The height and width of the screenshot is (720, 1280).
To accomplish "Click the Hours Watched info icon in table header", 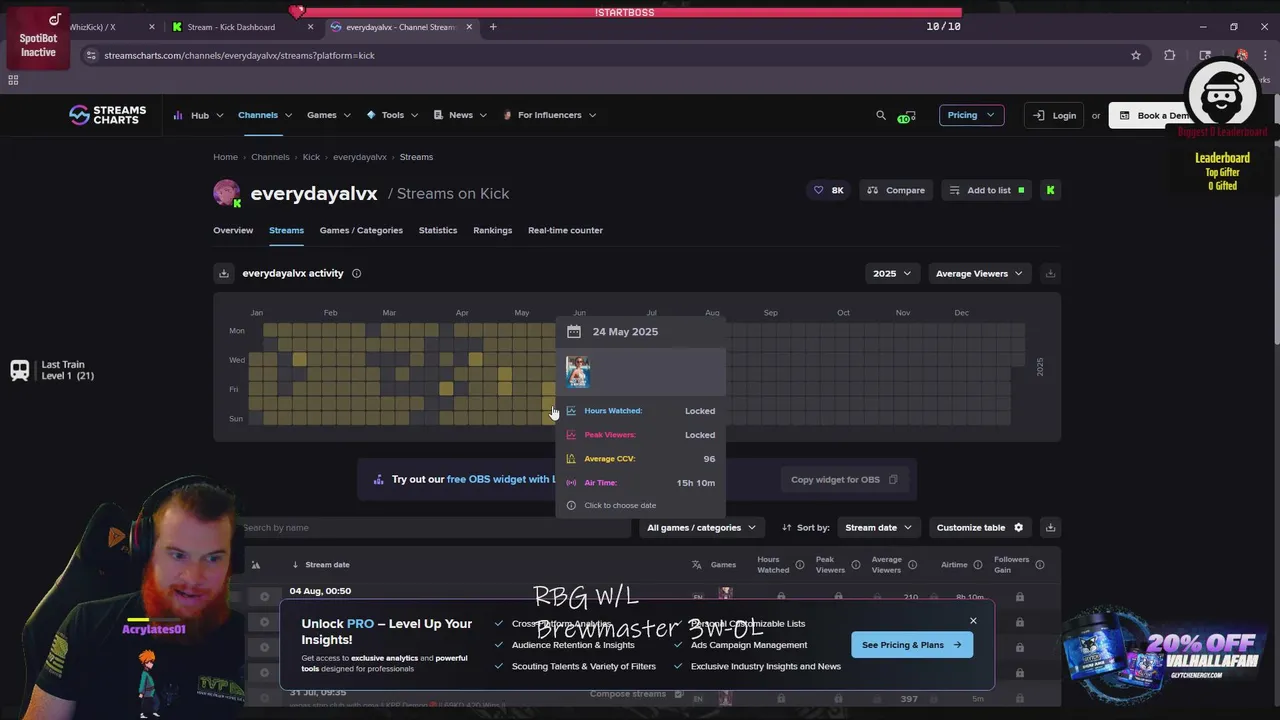I will point(799,565).
